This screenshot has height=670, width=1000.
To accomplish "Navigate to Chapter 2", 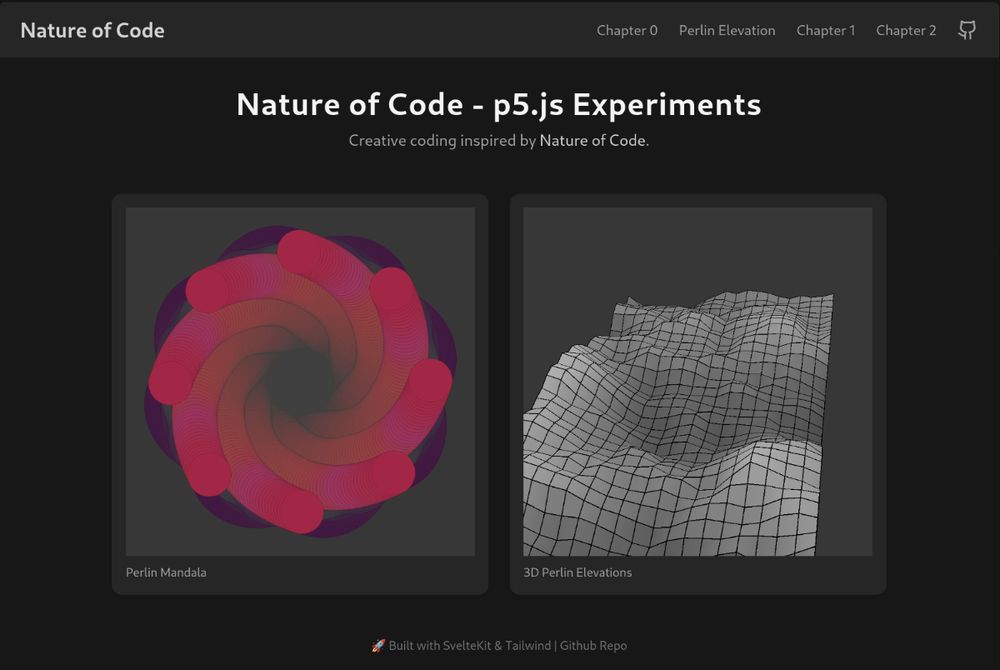I will pos(906,30).
